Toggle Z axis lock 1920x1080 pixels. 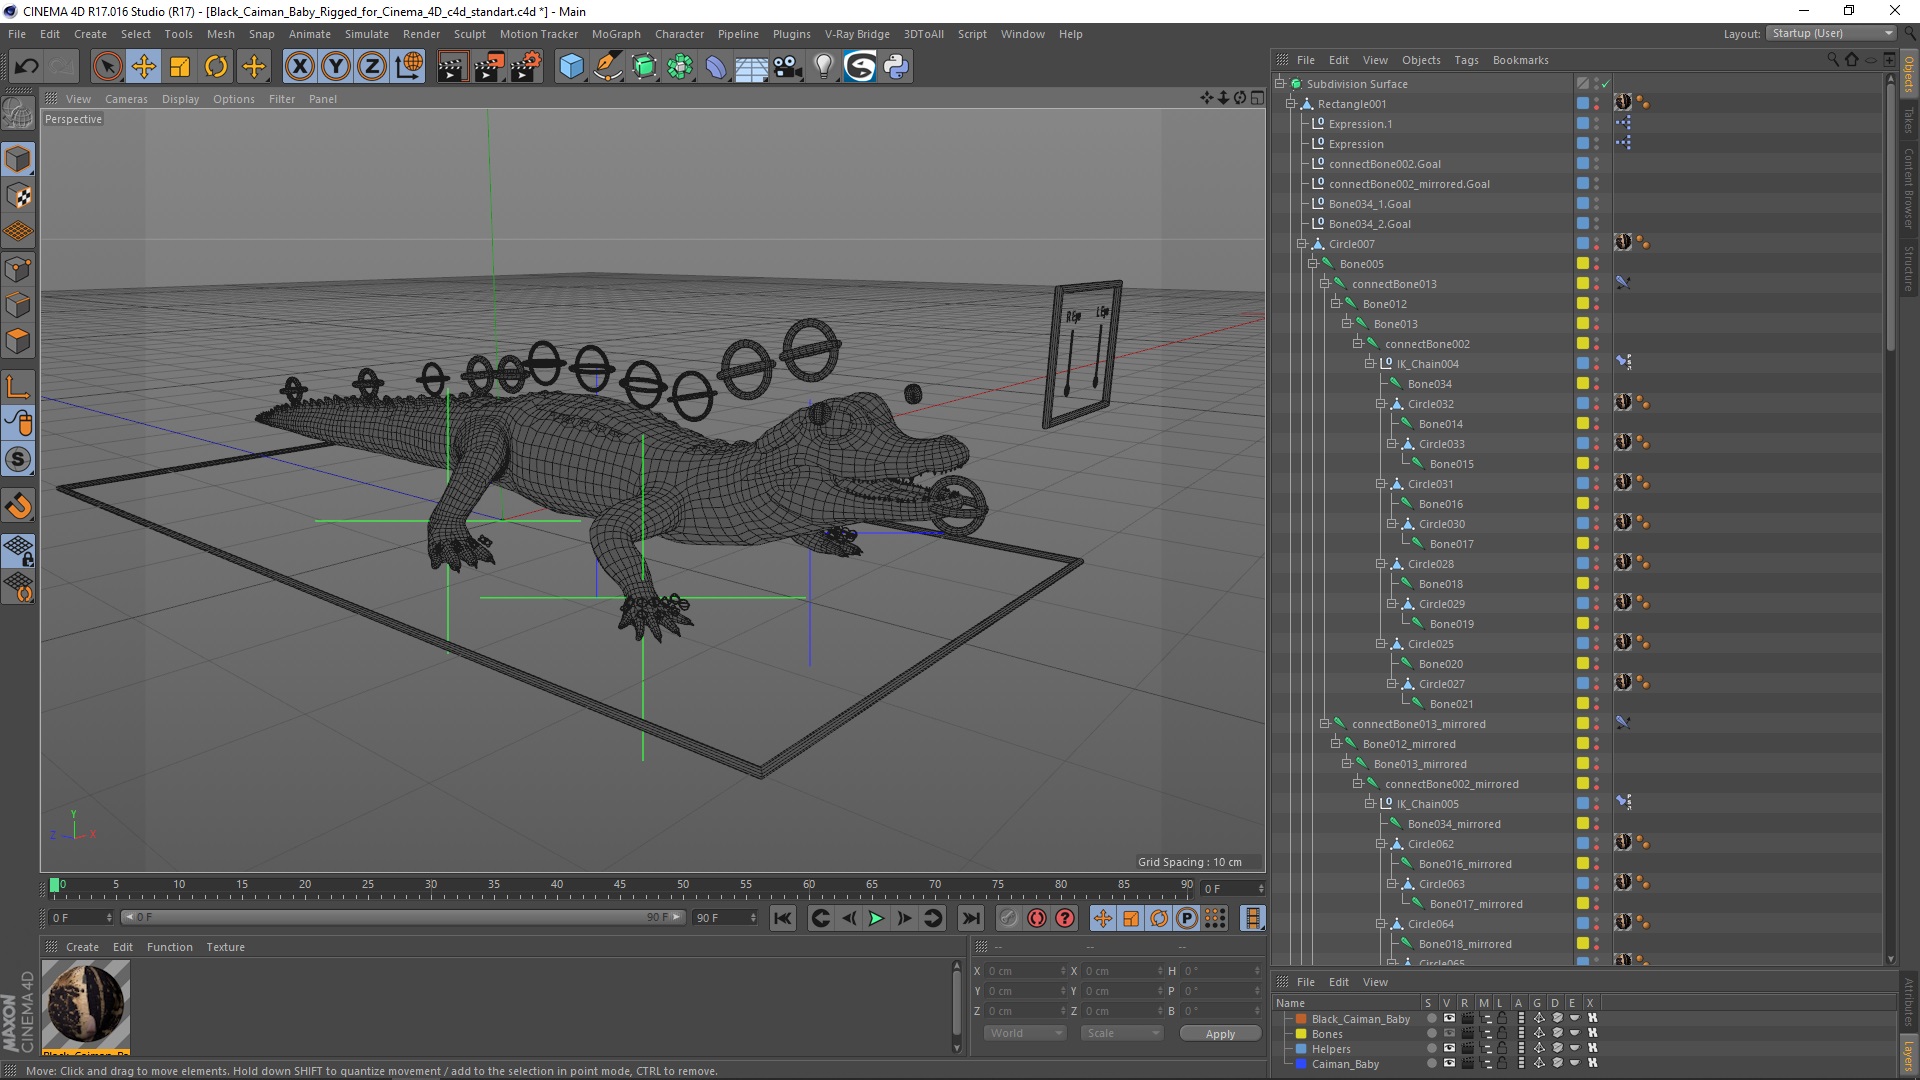point(372,67)
